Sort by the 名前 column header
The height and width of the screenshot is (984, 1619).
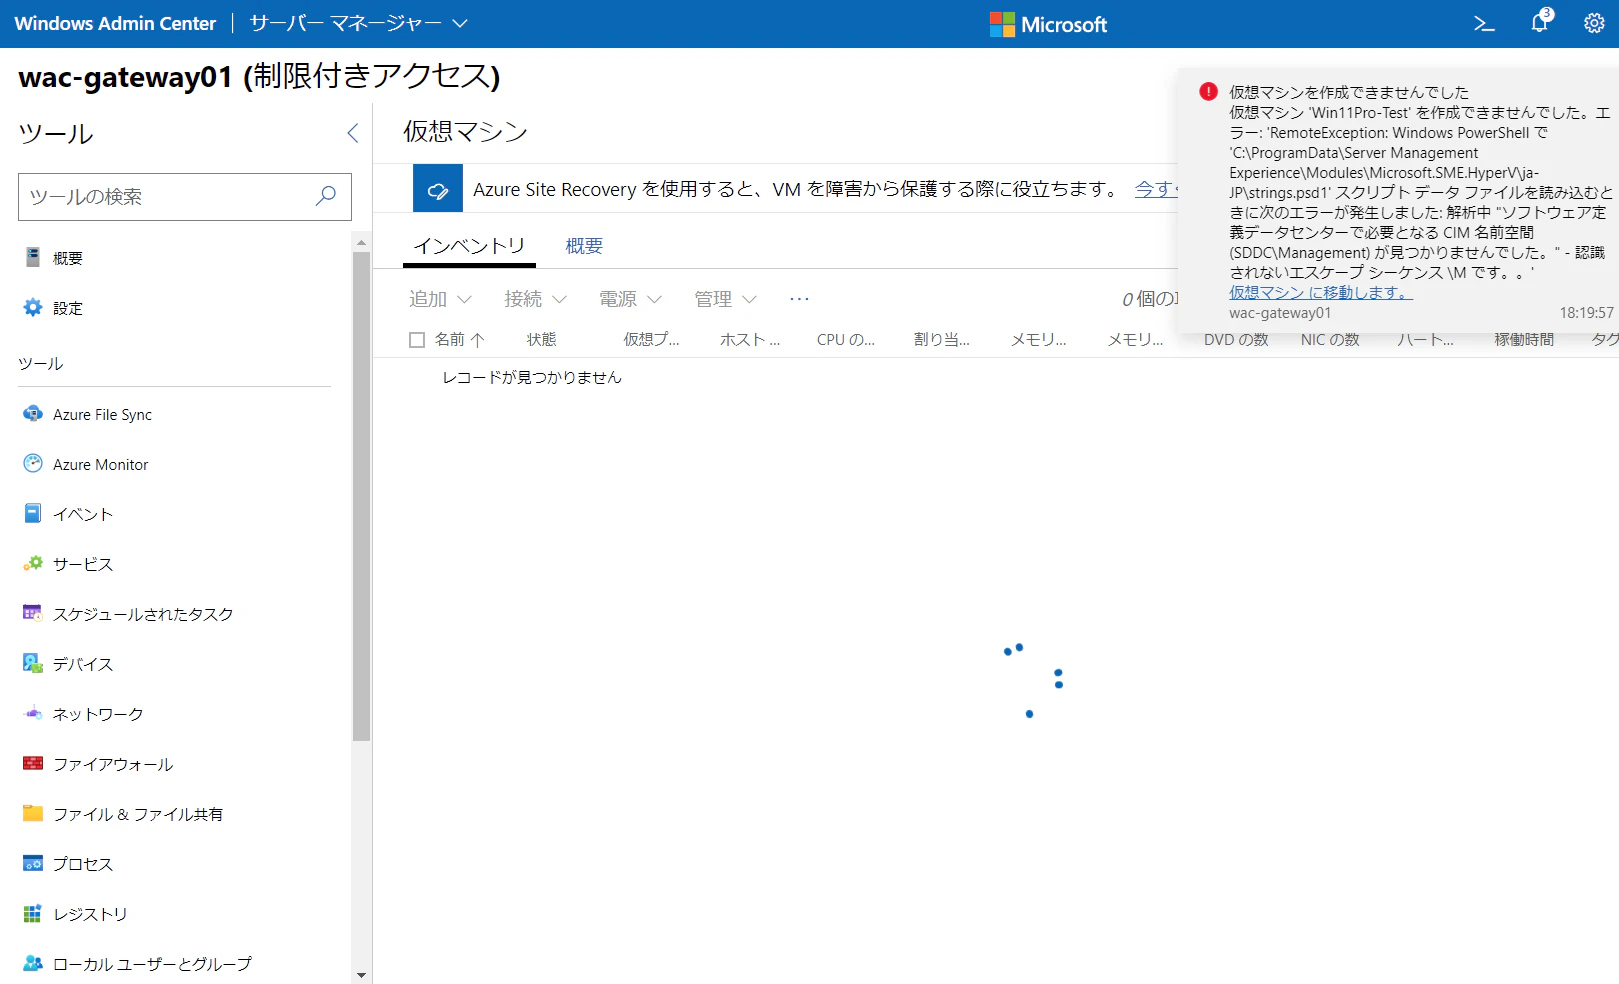459,340
